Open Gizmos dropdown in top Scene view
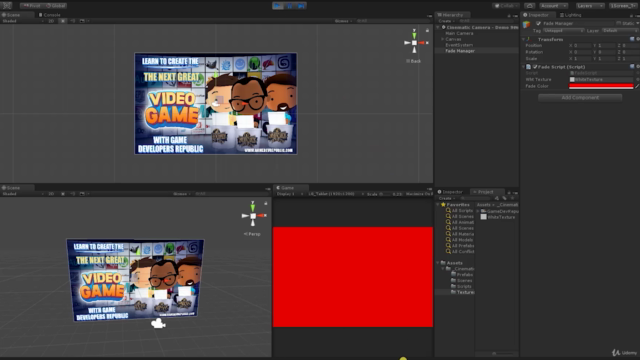 point(343,21)
